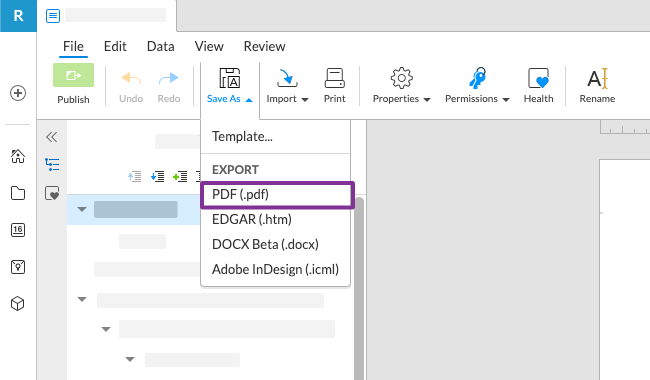The width and height of the screenshot is (650, 380).
Task: Collapse the second top-level outline section
Action: (82, 299)
